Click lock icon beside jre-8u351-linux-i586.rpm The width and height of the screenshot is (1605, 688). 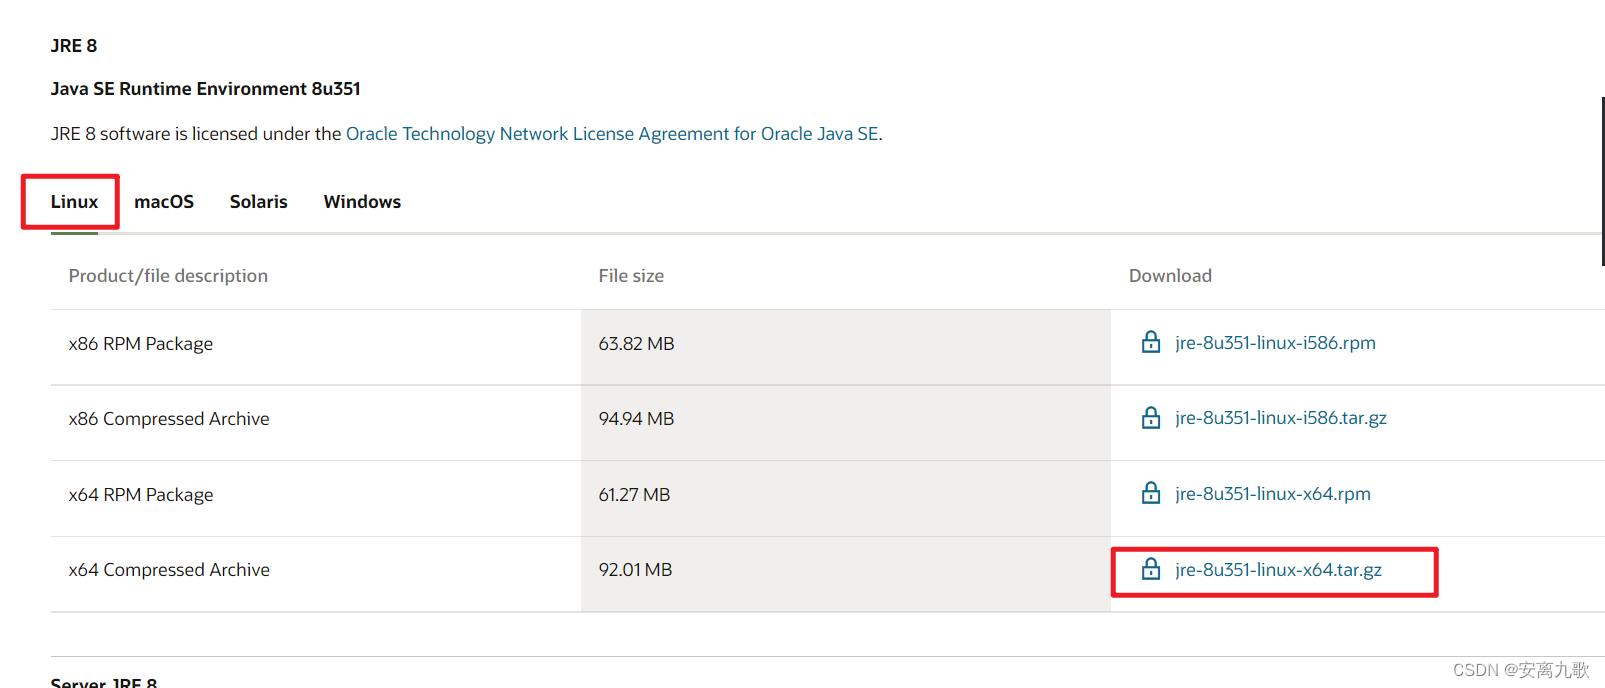(x=1151, y=342)
